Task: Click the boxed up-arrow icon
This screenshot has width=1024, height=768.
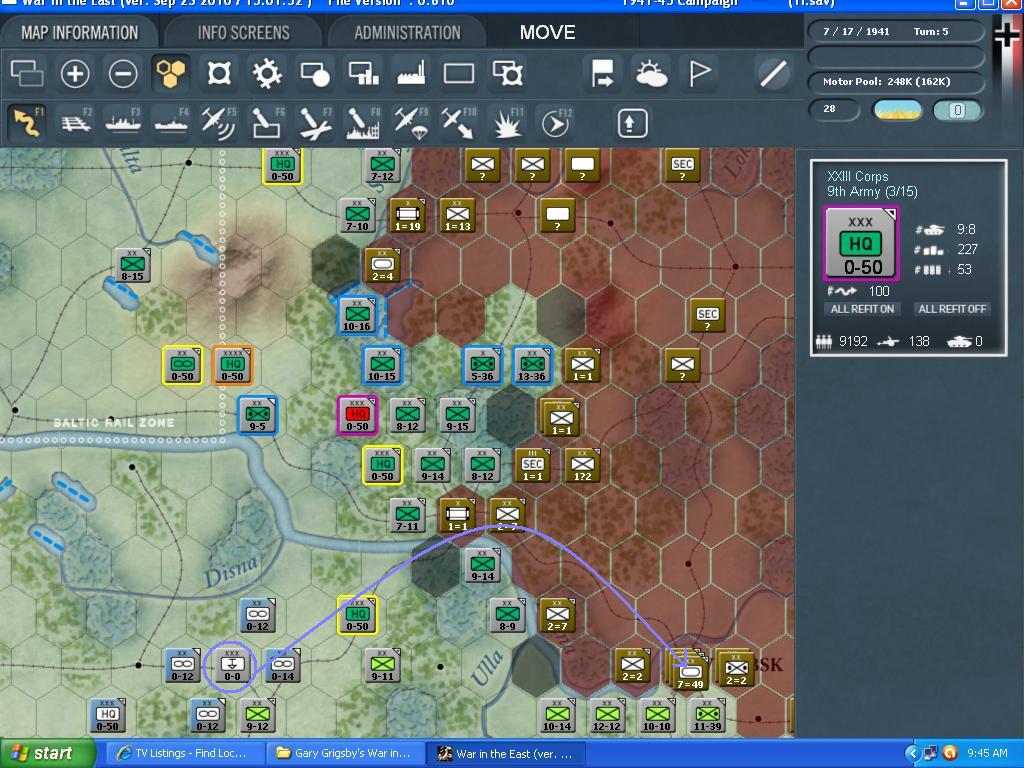Action: 632,123
